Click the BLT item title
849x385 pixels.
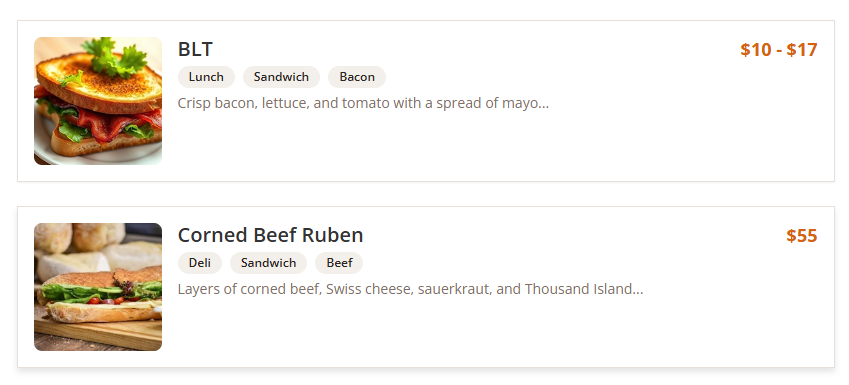[195, 49]
